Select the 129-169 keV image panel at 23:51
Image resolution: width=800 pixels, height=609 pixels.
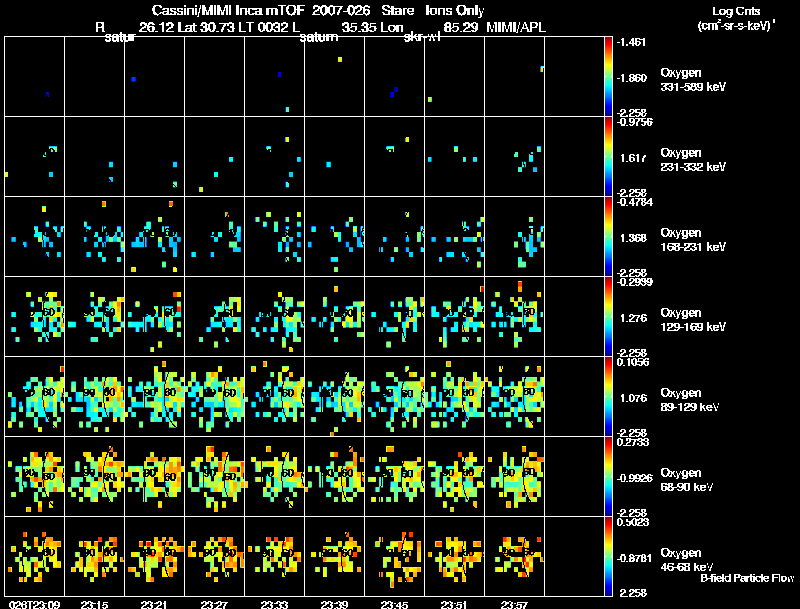click(x=455, y=317)
